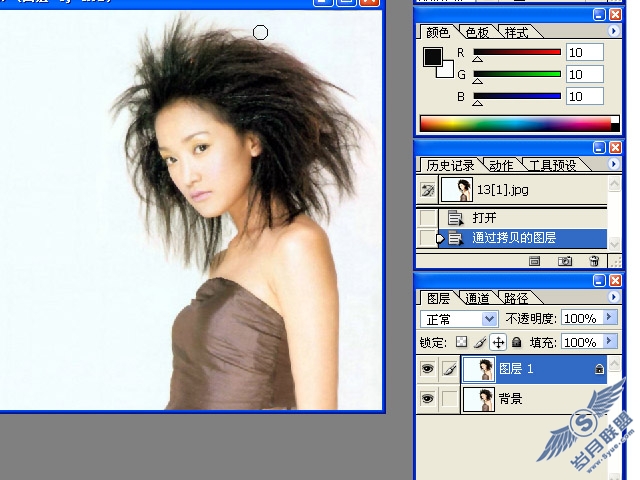
Task: Toggle lock image pixels brush icon
Action: 480,342
